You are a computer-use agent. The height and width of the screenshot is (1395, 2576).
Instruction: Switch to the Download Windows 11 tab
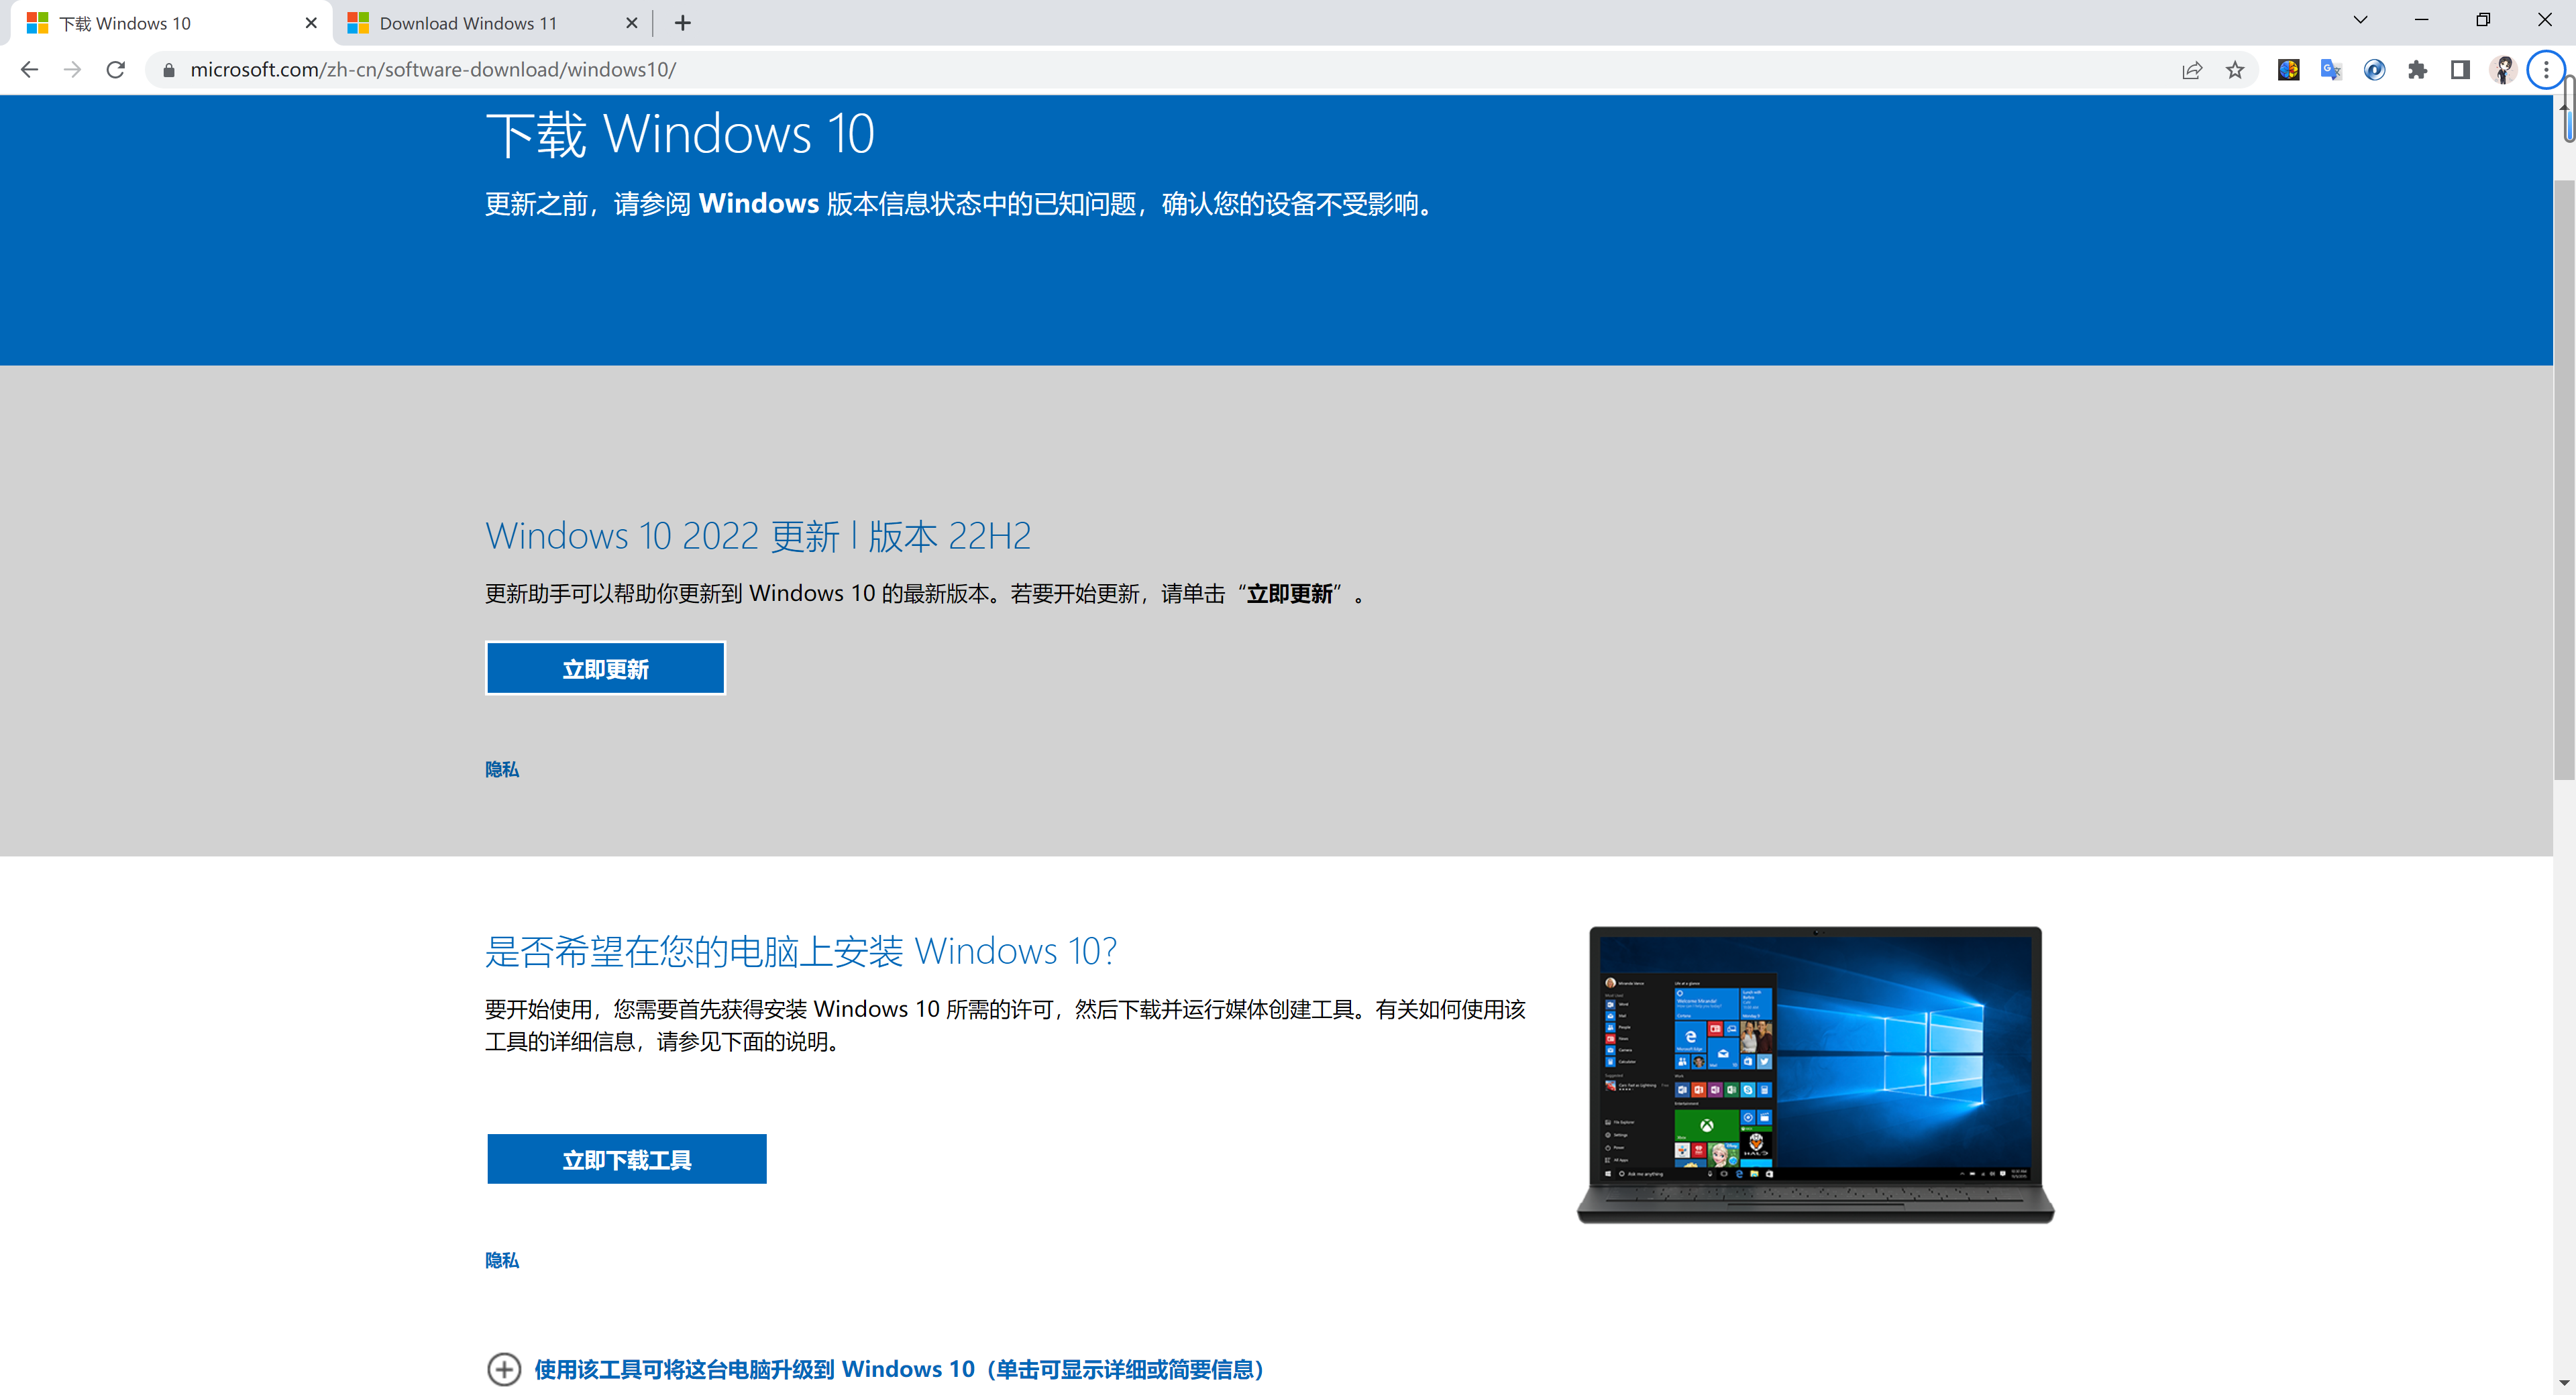click(x=468, y=23)
